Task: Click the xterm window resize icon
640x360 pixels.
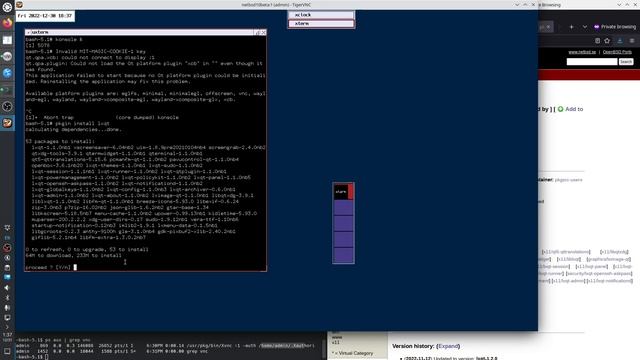Action: [x=258, y=32]
